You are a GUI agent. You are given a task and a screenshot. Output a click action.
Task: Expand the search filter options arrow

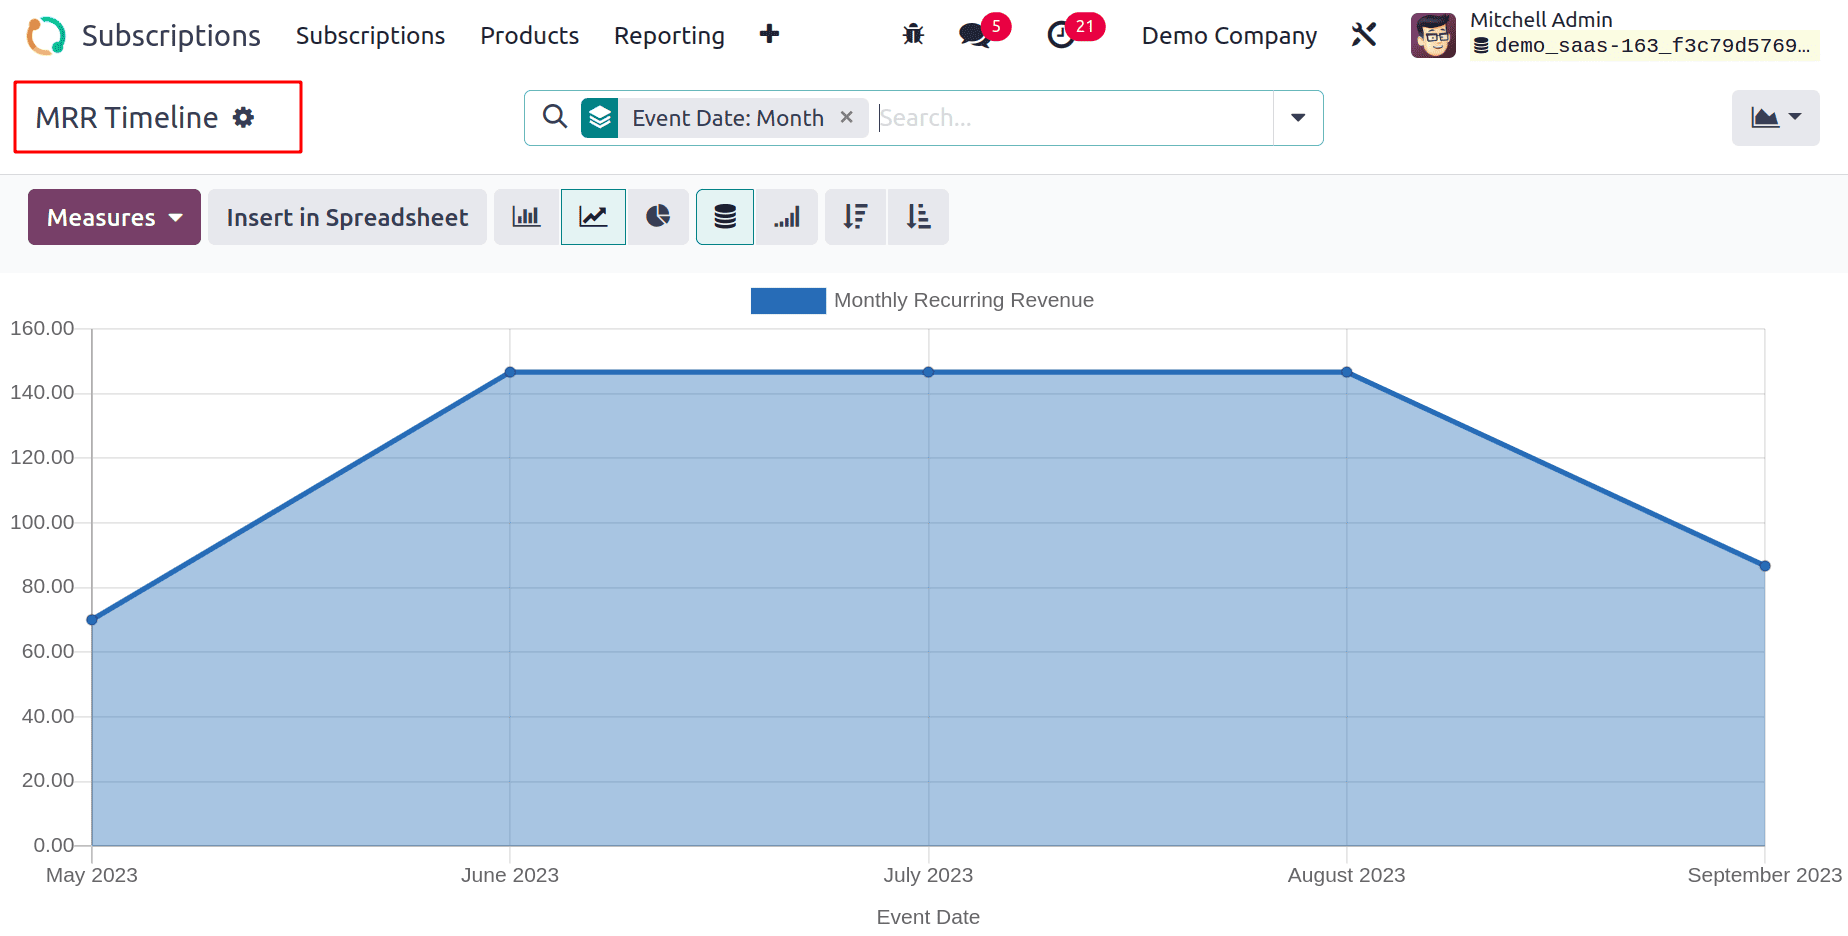(1298, 118)
